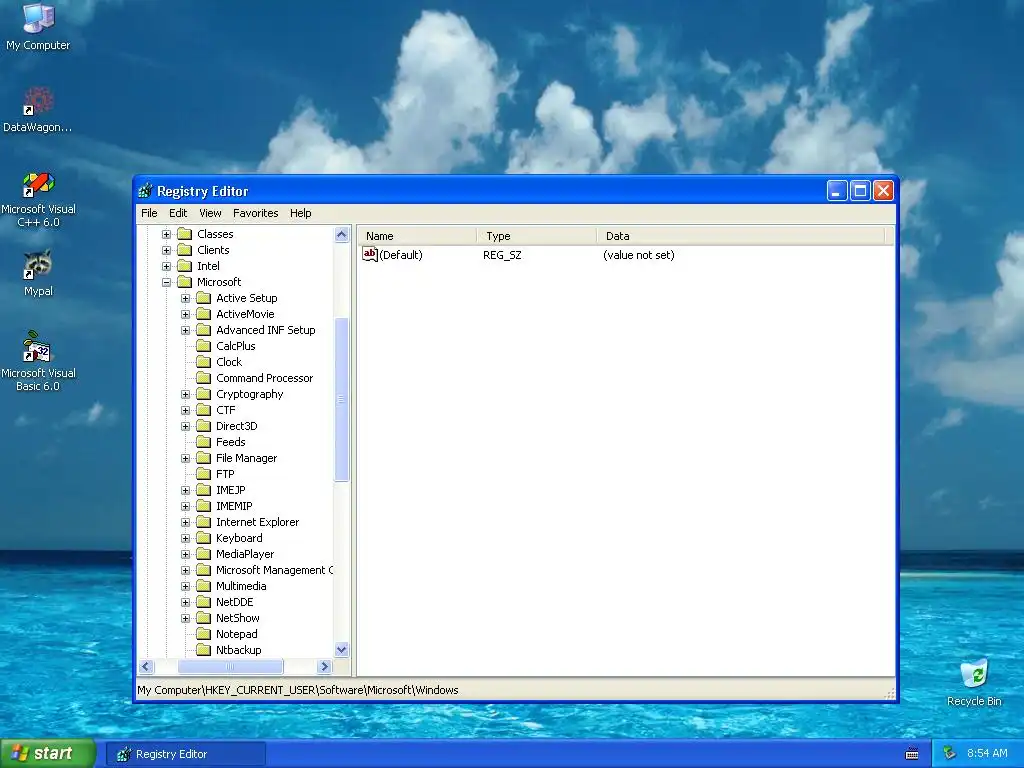Expand the MediaPlayer key
The image size is (1024, 768).
click(185, 554)
